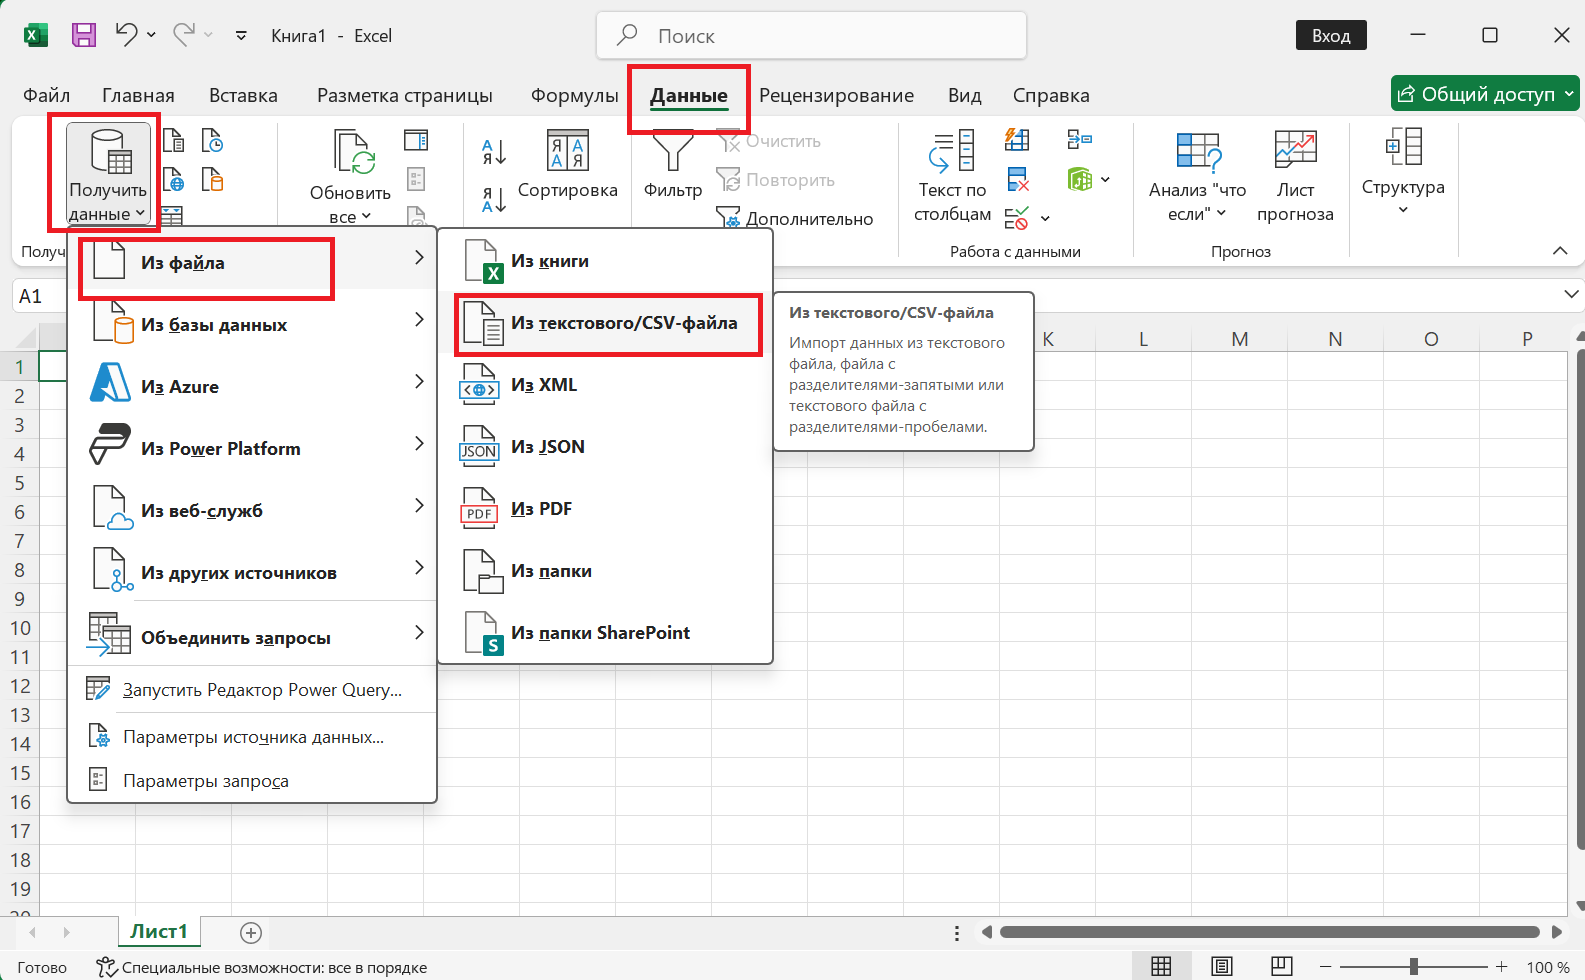This screenshot has width=1585, height=980.
Task: Switch to the Главная tab
Action: (x=138, y=95)
